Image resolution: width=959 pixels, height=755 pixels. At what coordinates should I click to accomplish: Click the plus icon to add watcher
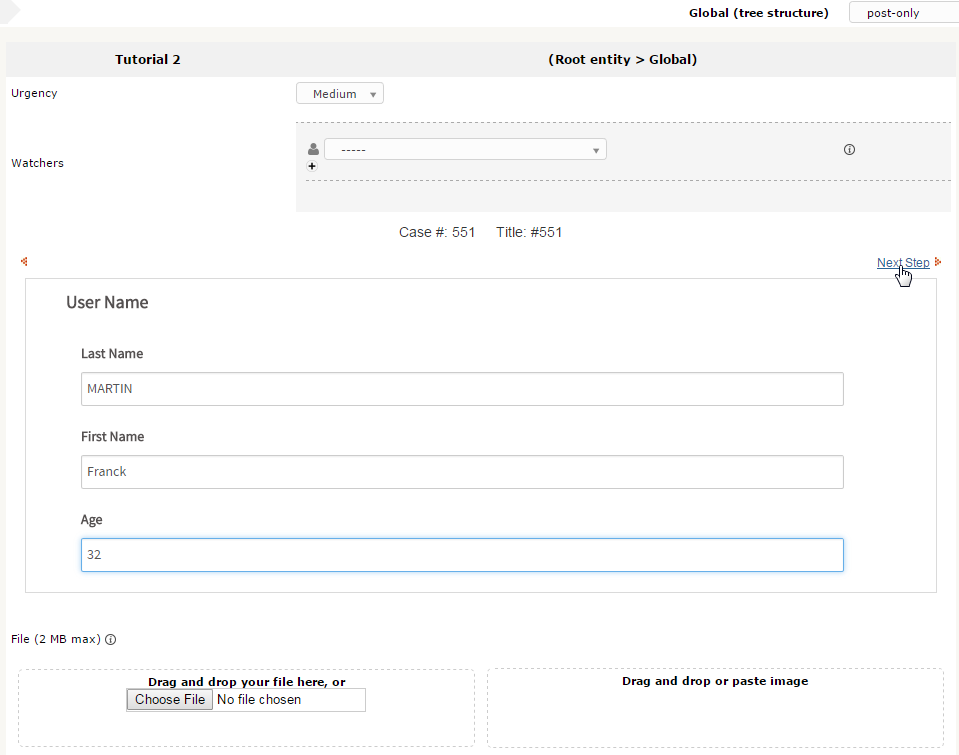click(312, 166)
